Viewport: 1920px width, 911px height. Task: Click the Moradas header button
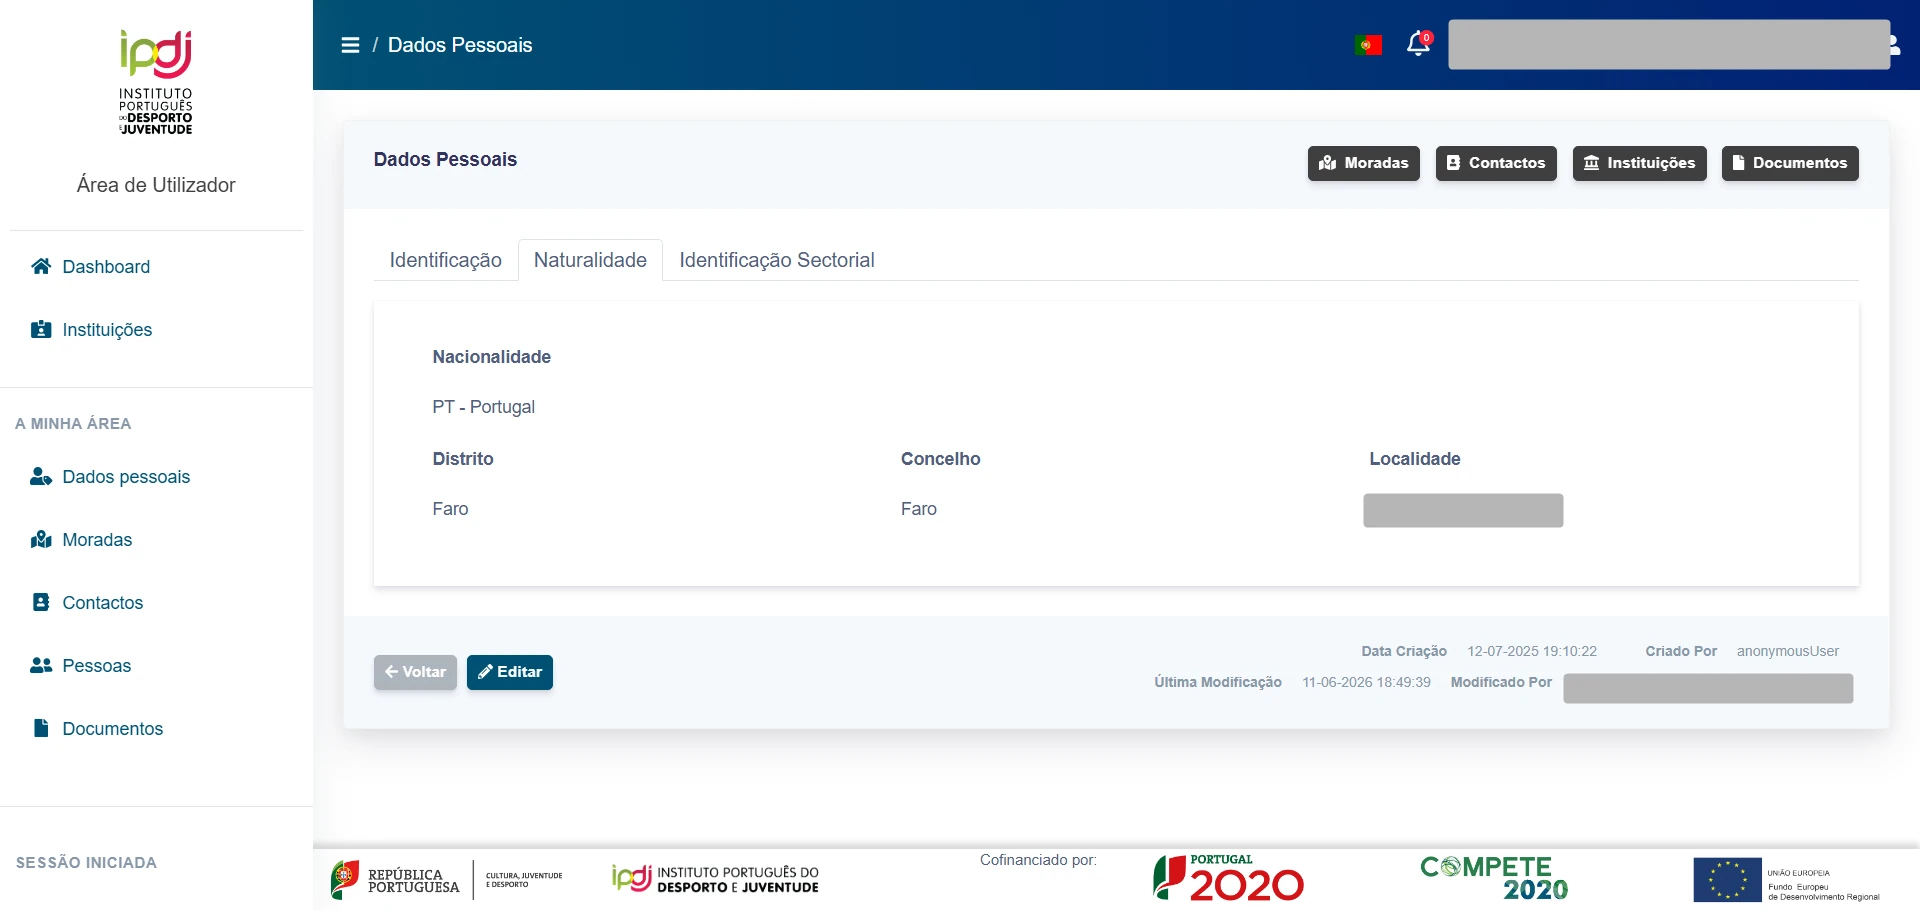(1363, 163)
